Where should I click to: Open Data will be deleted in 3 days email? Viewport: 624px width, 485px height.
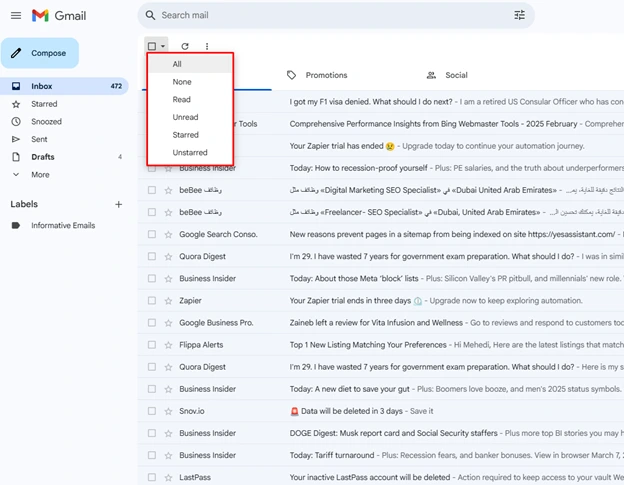click(381, 411)
